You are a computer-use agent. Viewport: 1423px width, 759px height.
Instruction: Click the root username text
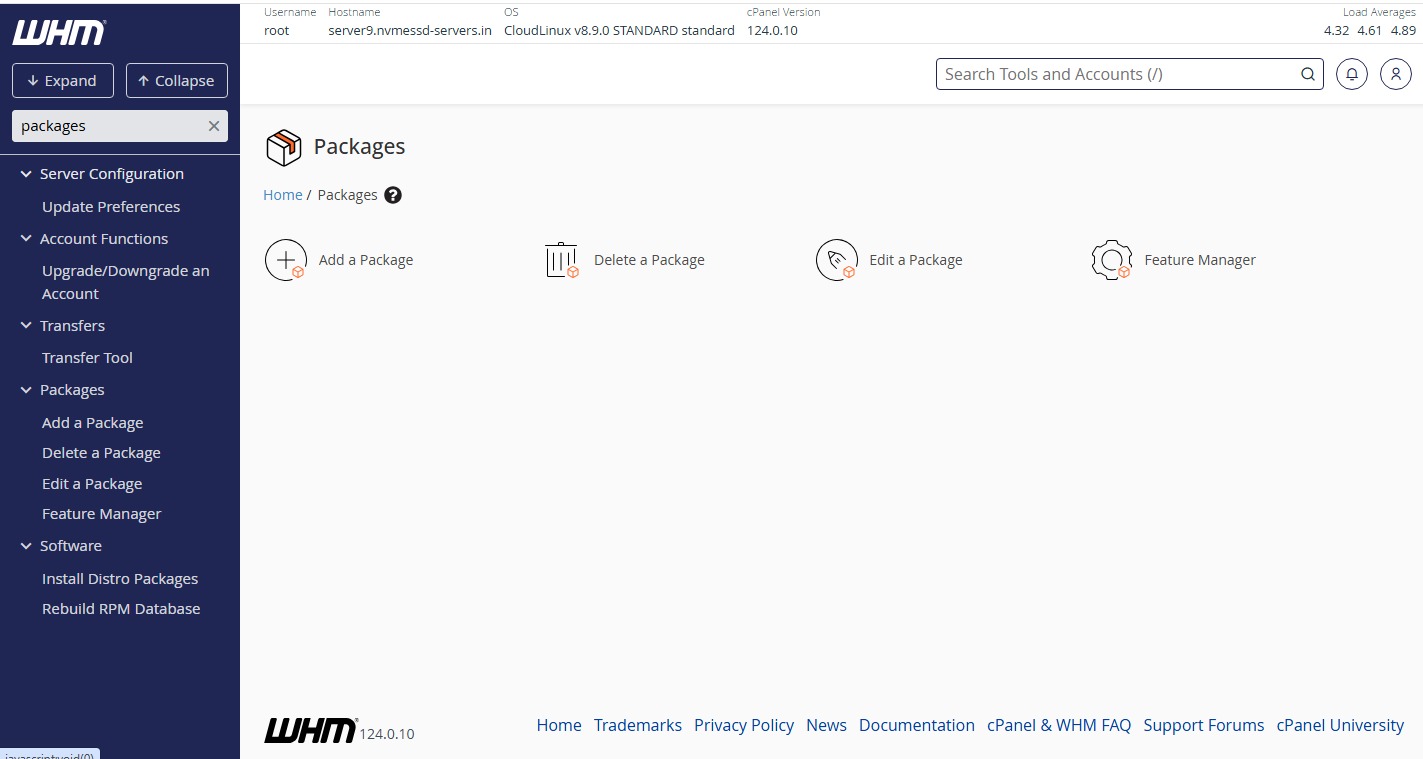[277, 30]
